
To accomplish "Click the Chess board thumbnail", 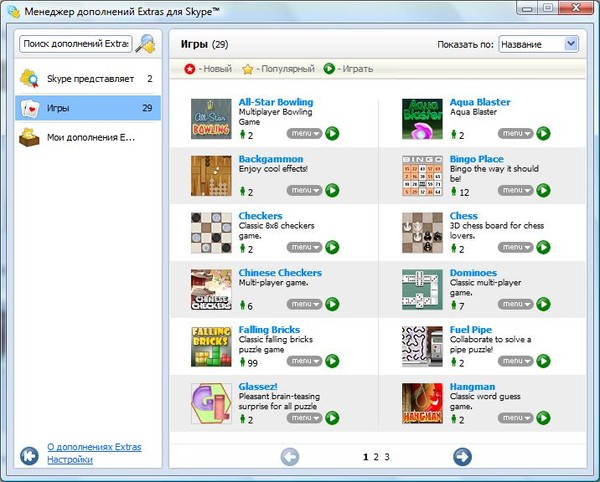I will point(422,233).
